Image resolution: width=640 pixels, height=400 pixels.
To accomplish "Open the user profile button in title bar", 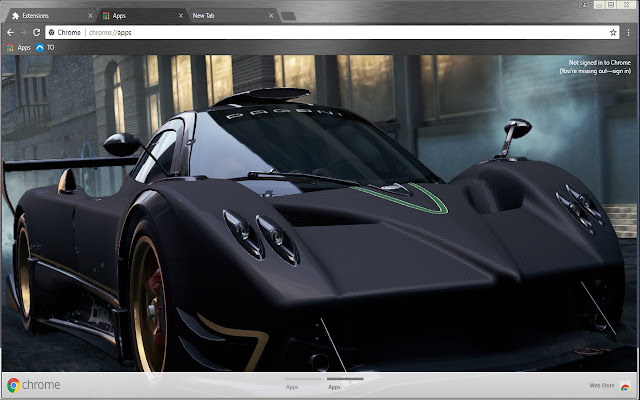I will (584, 4).
